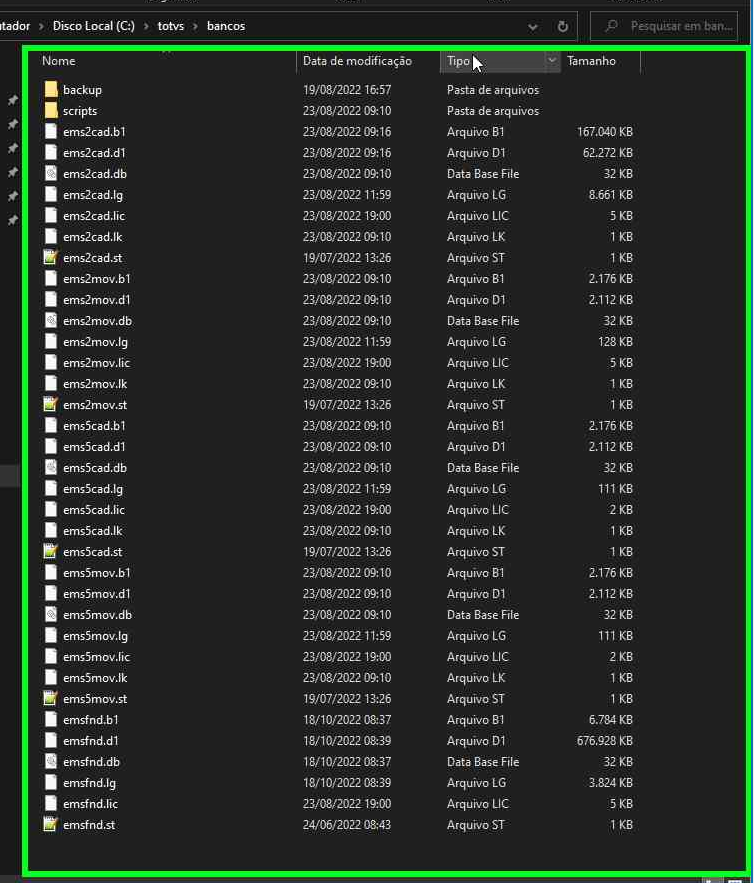Select the emsfnd.db database file icon
The width and height of the screenshot is (754, 883).
tap(51, 761)
